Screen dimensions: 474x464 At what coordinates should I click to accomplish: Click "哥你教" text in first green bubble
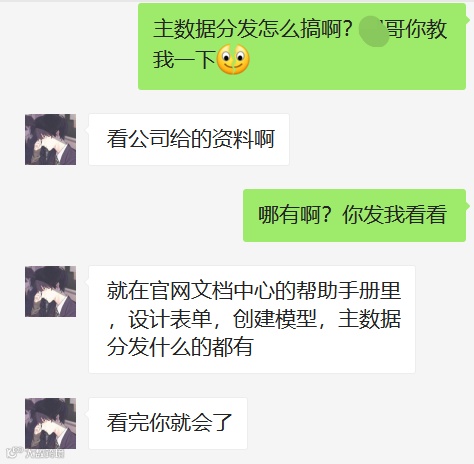pyautogui.click(x=417, y=29)
